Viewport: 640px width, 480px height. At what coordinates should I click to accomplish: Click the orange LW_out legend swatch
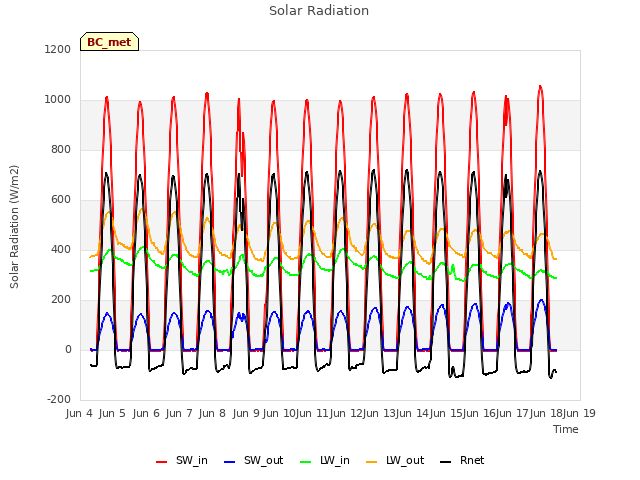(x=372, y=462)
